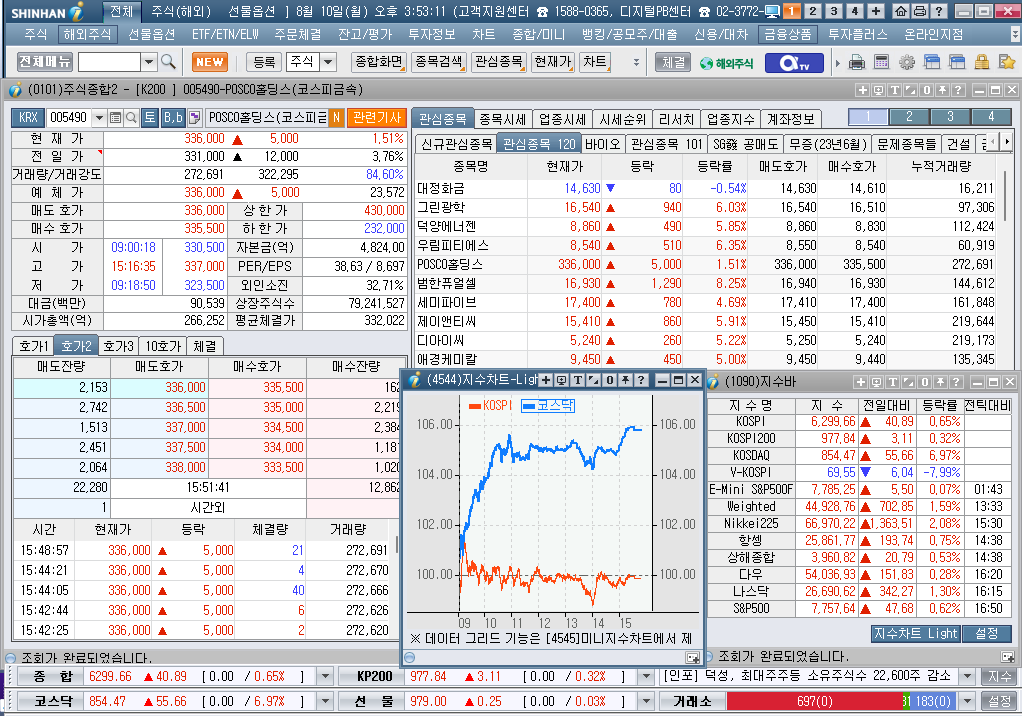Screen dimensions: 1022x716
Task: Click the T font icon in 주식종합2 window header
Action: click(894, 90)
